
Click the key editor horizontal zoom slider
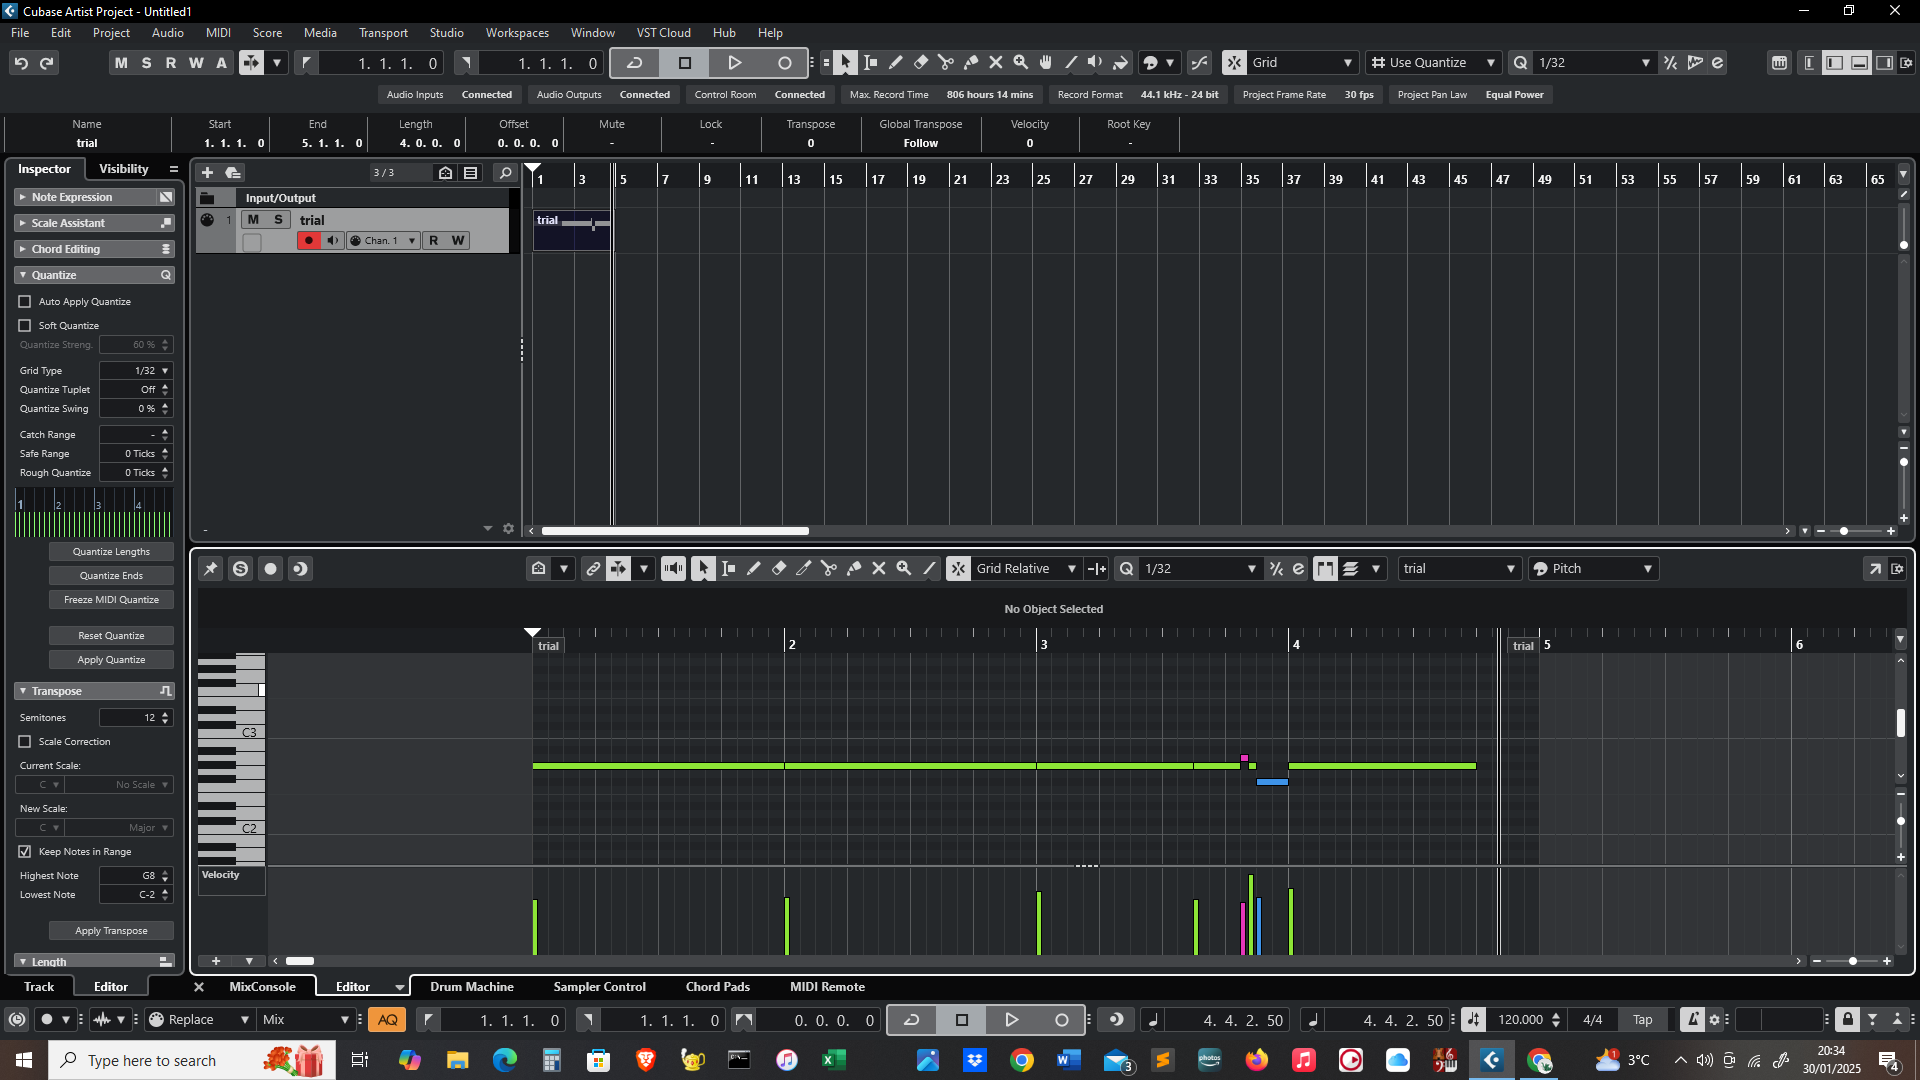(x=1852, y=961)
